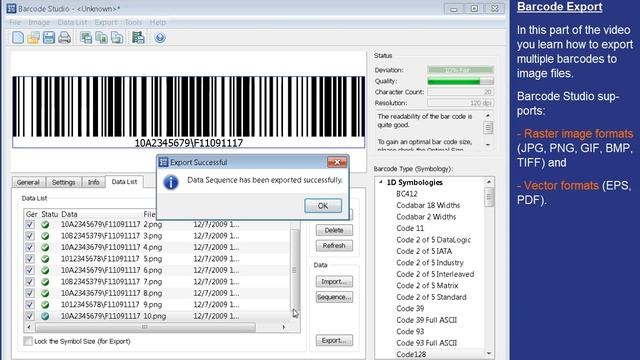Click OK in the Export Successful dialog
640x360 pixels.
323,206
